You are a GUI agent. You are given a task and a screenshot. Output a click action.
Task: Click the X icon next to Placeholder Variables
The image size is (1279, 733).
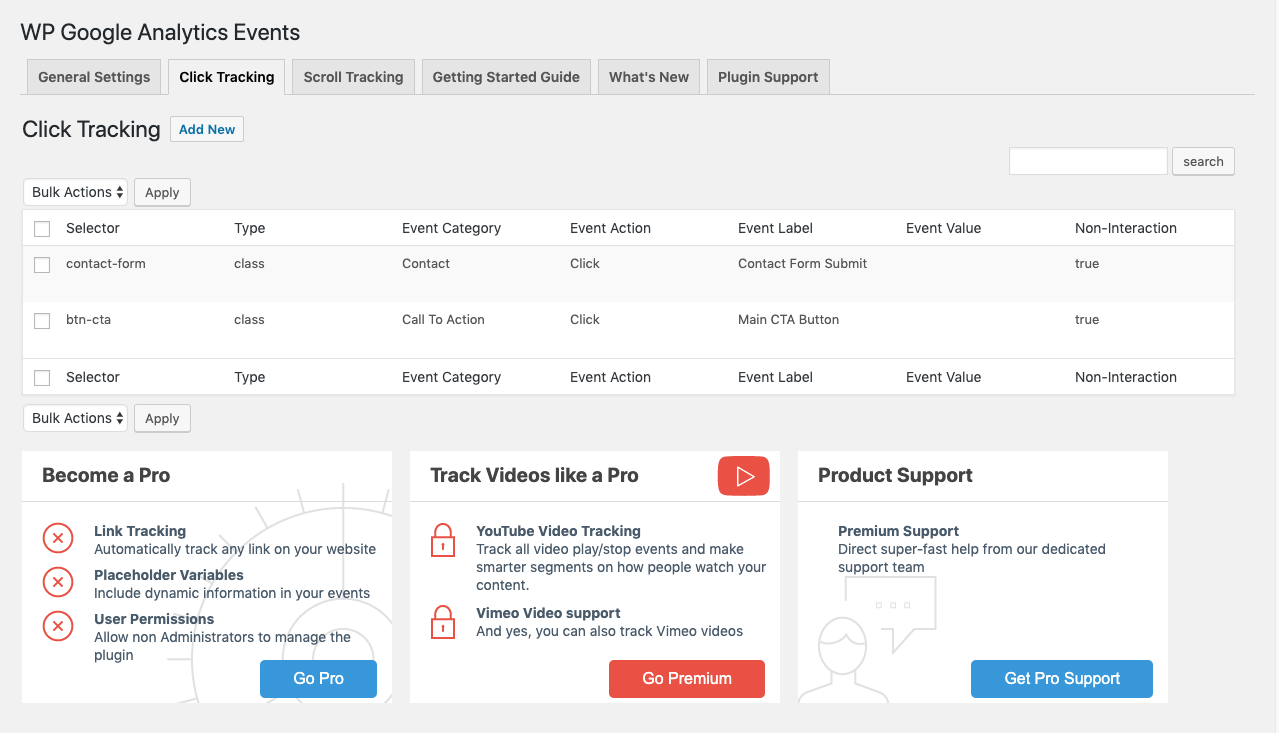[x=58, y=583]
